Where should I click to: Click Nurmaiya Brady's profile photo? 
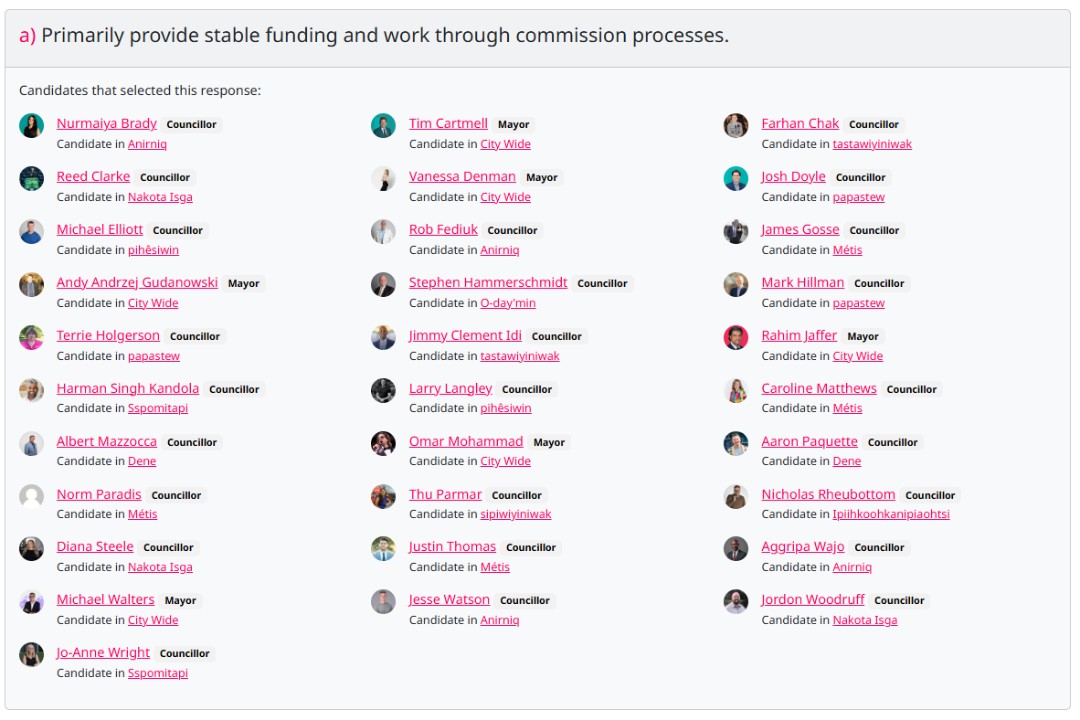tap(31, 125)
